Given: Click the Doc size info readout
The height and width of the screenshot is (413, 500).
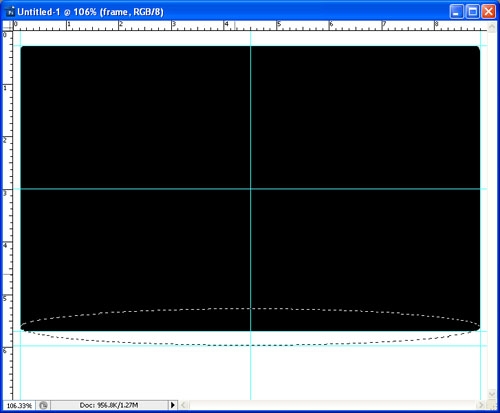Looking at the screenshot, I should pos(109,405).
